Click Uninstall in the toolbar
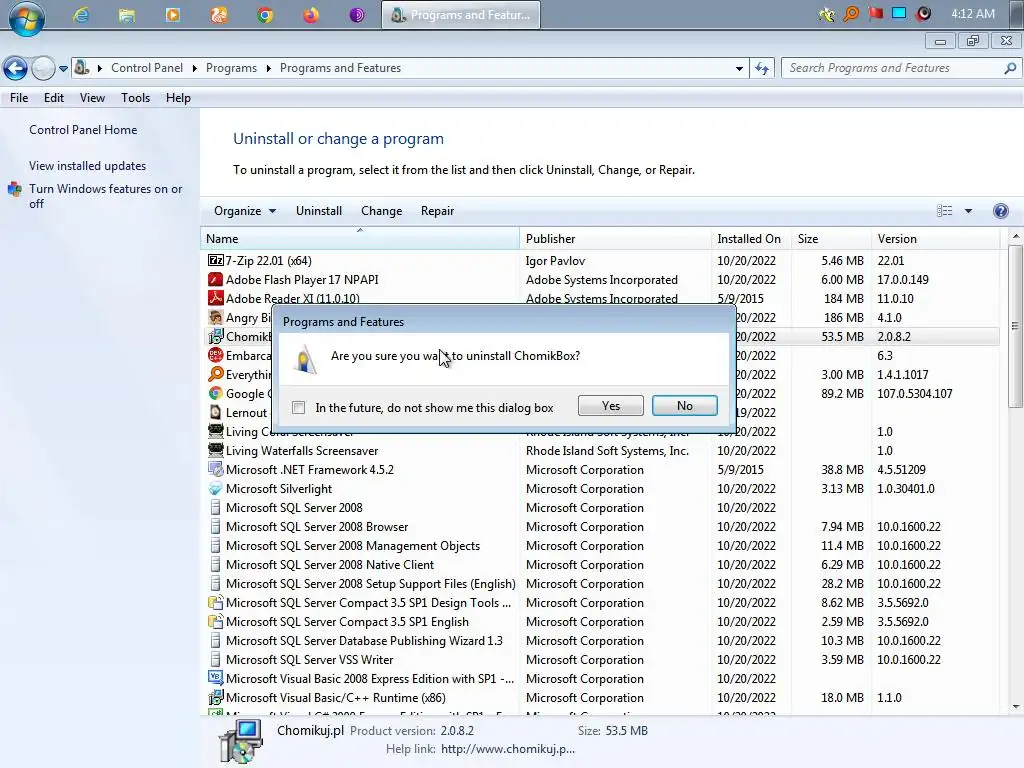Viewport: 1024px width, 768px height. pyautogui.click(x=319, y=211)
